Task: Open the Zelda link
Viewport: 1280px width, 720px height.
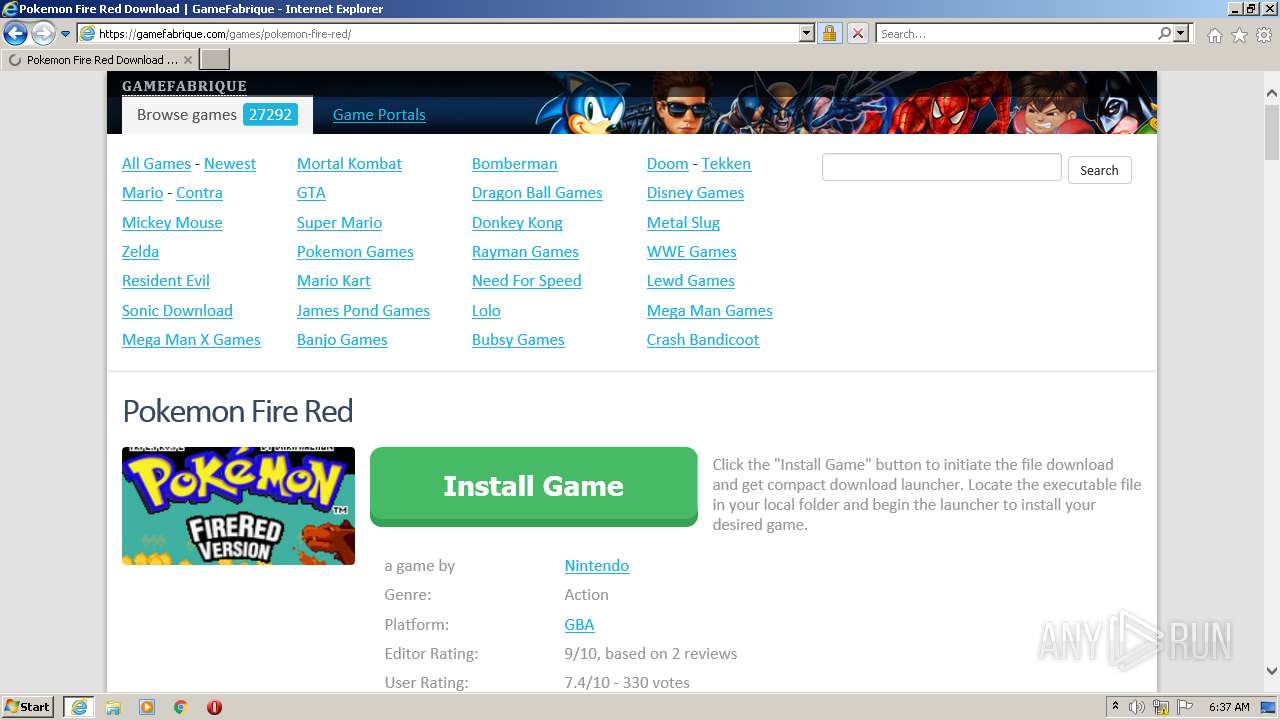Action: click(x=140, y=251)
